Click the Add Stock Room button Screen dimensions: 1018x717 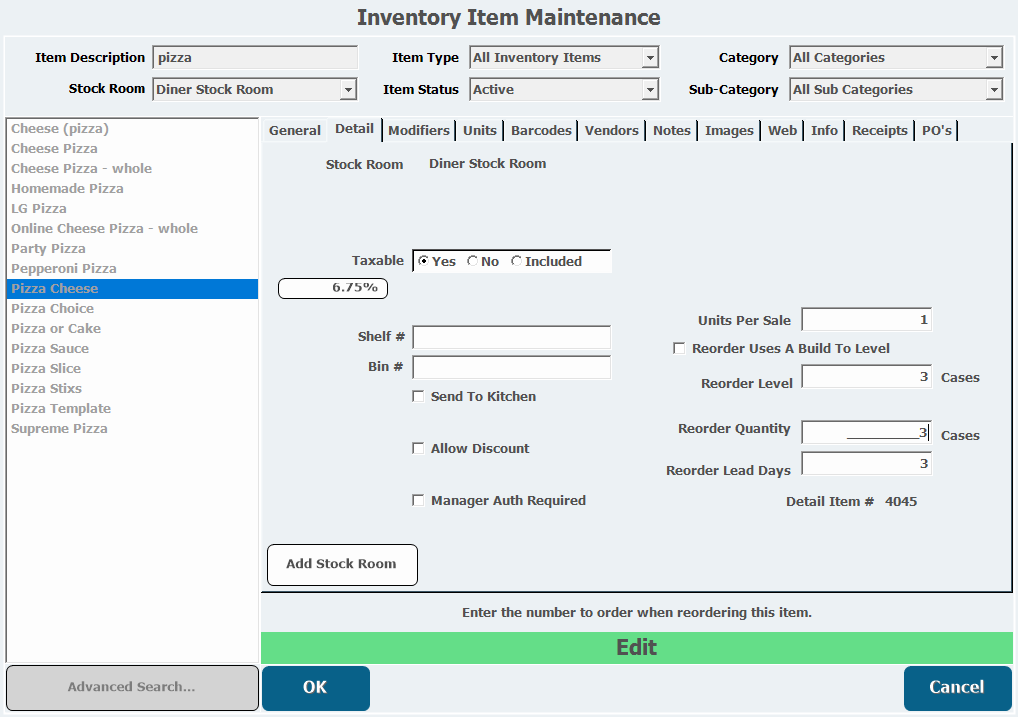342,564
